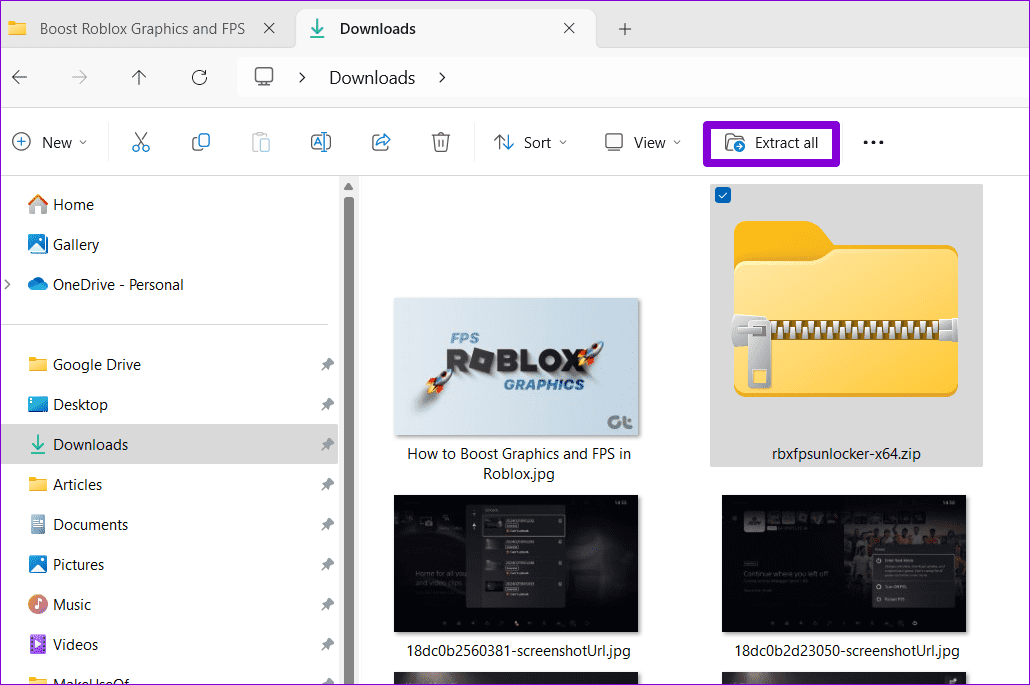This screenshot has width=1030, height=685.
Task: Select the Roblox graphics thumbnail image
Action: click(x=516, y=367)
